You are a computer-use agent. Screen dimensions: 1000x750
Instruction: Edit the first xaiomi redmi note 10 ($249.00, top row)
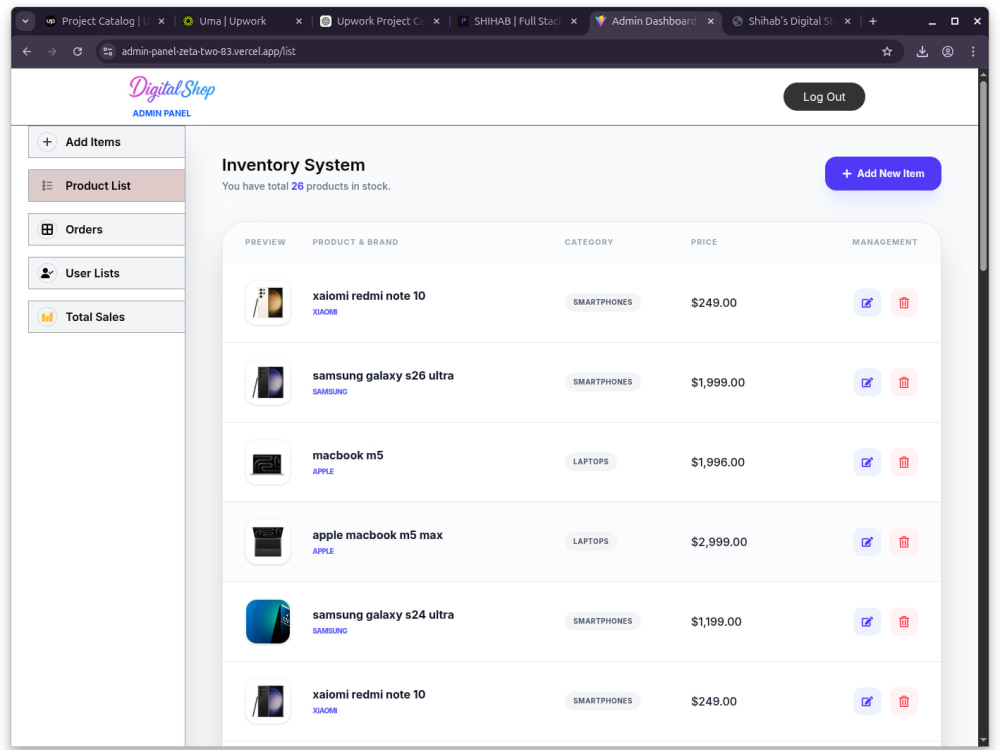point(867,303)
